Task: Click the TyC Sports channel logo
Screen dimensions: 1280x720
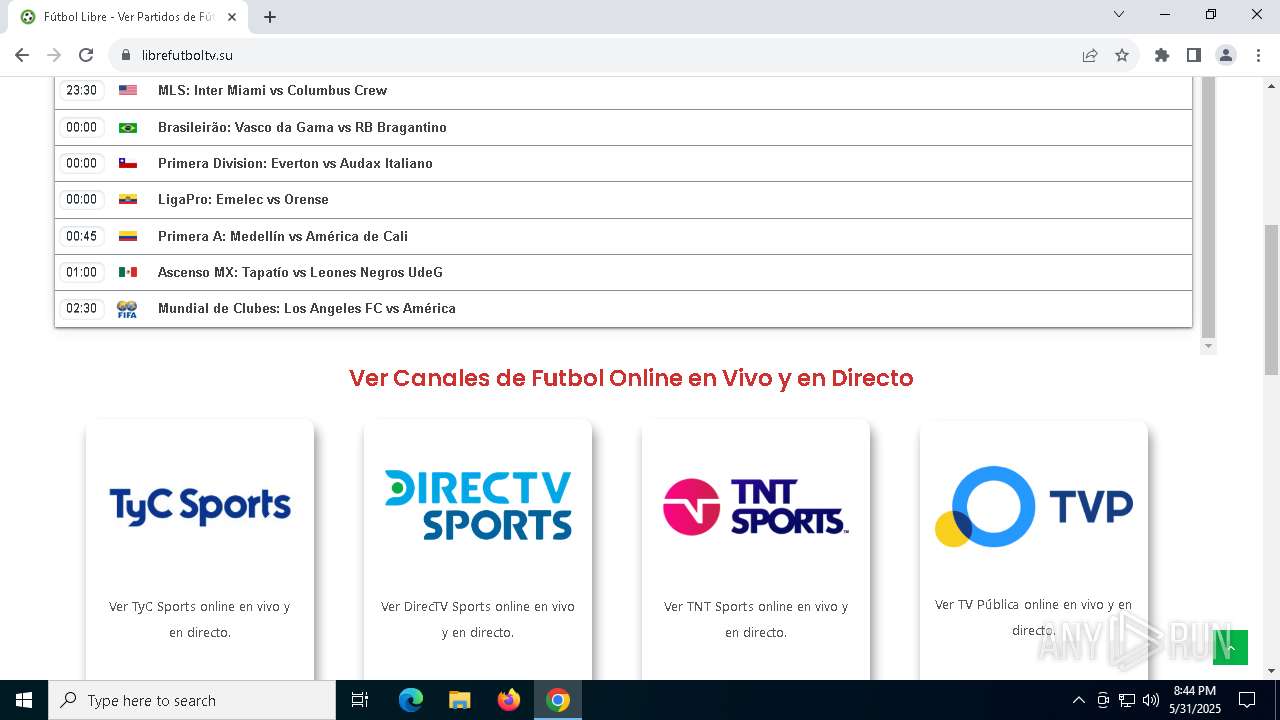Action: [x=200, y=506]
